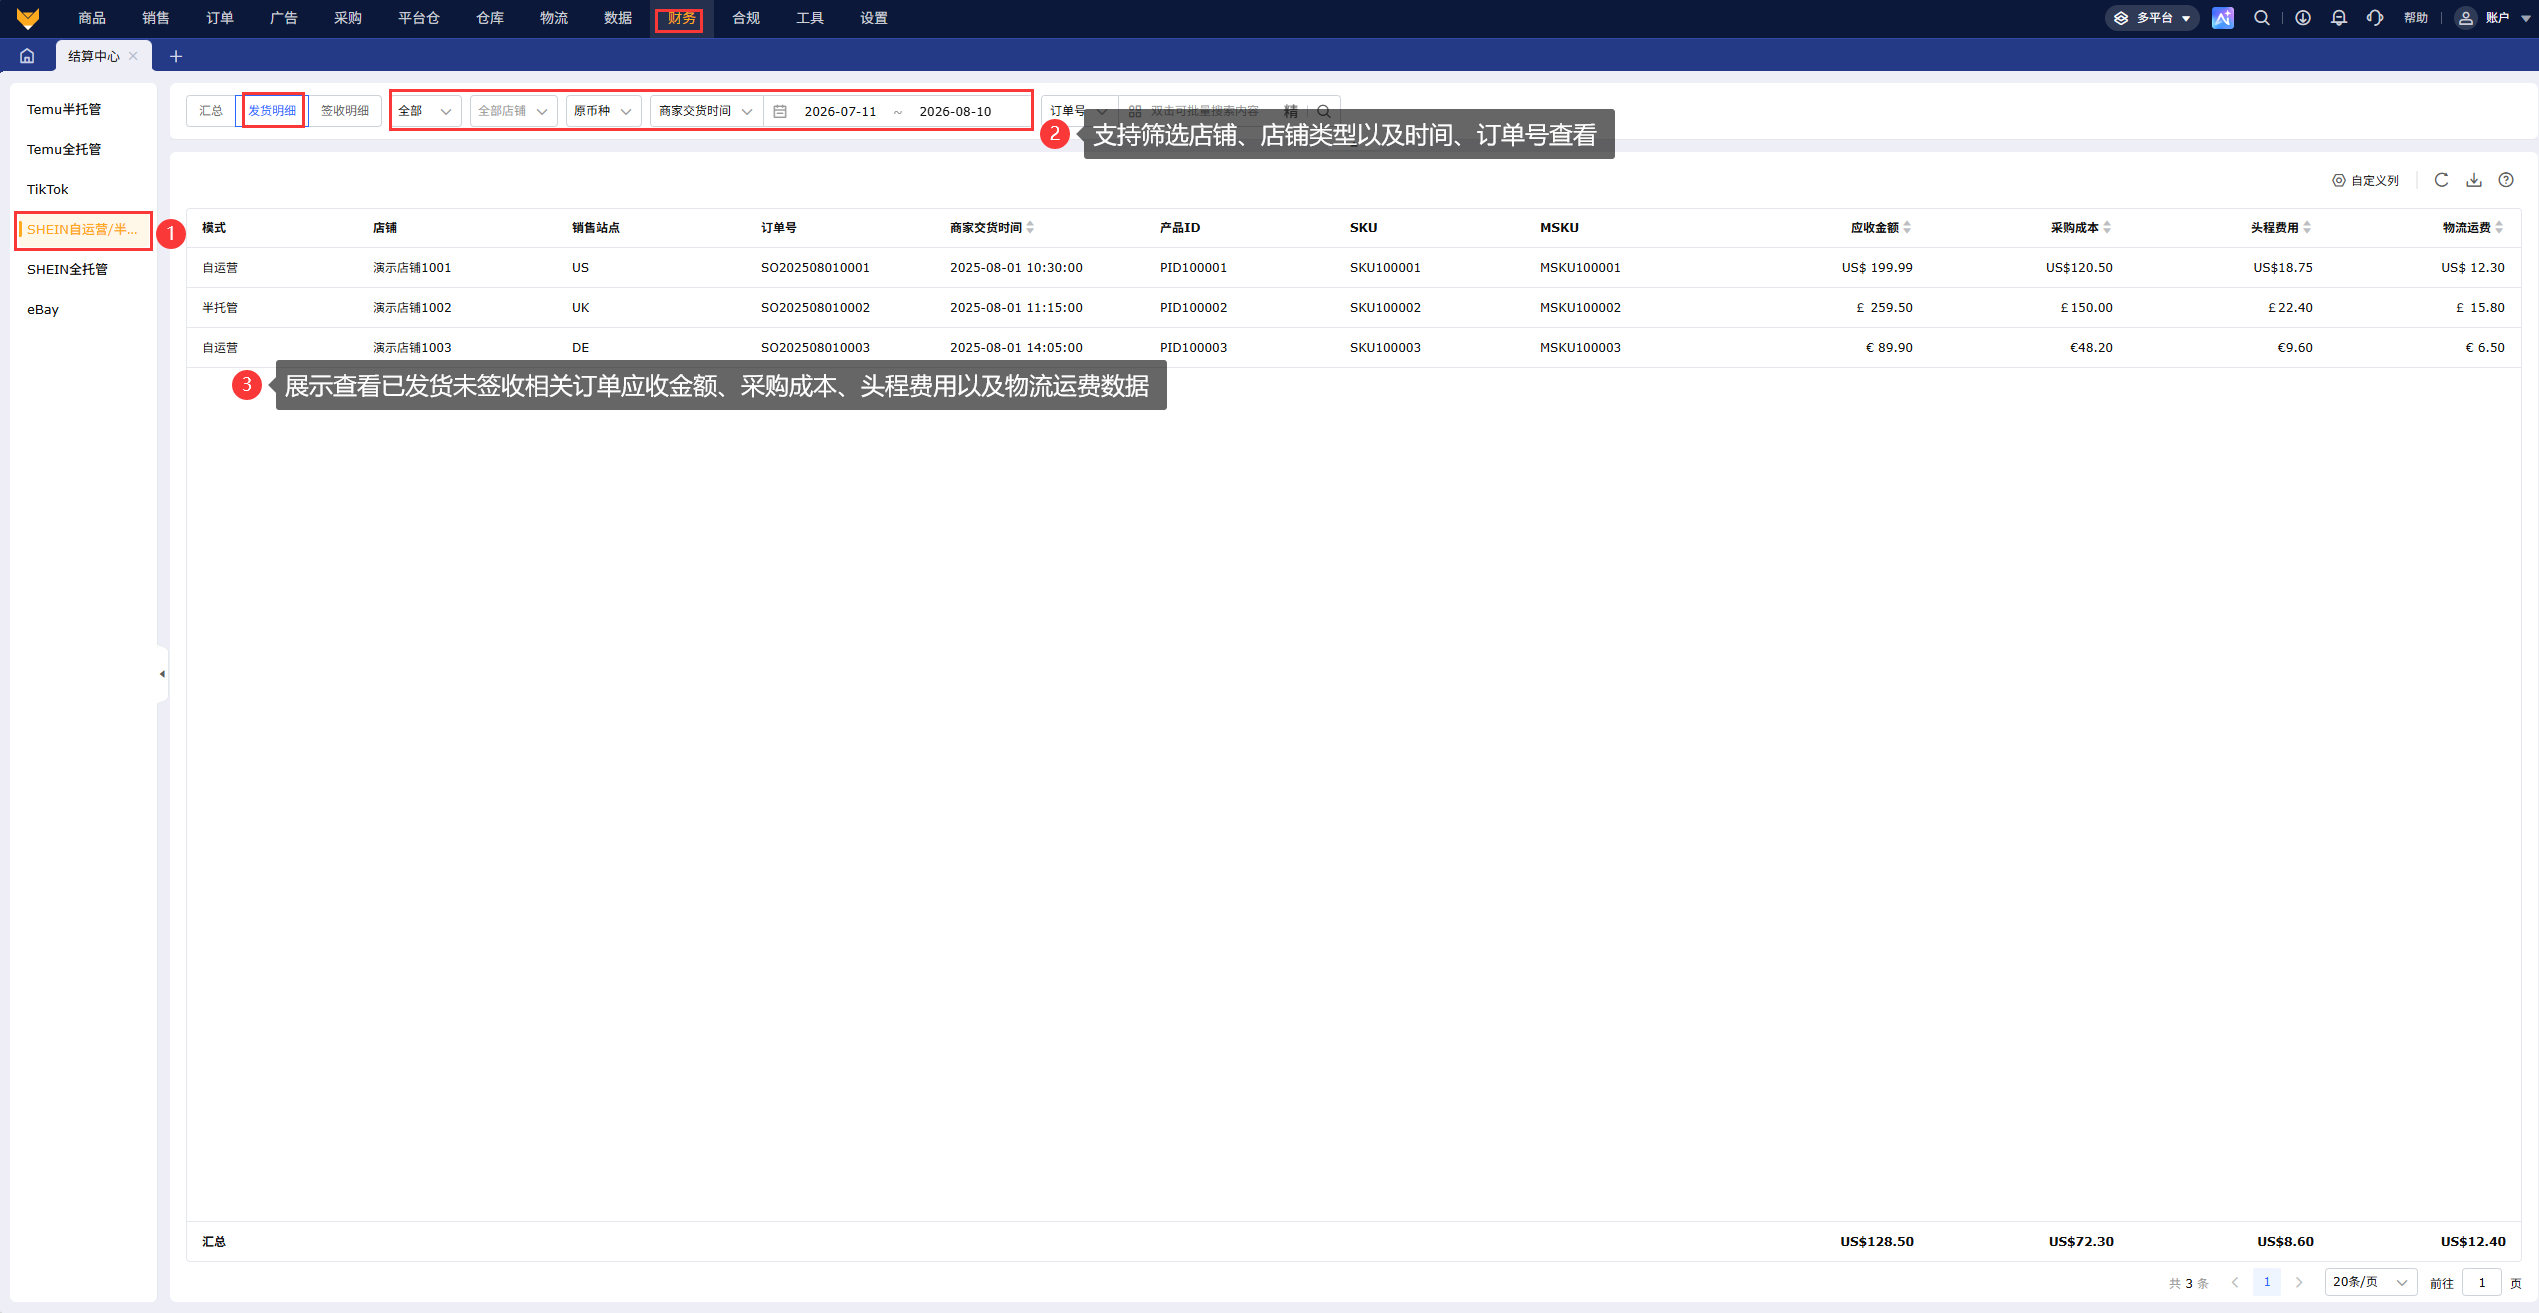2539x1313 pixels.
Task: Open the 商品 menu
Action: coord(92,18)
